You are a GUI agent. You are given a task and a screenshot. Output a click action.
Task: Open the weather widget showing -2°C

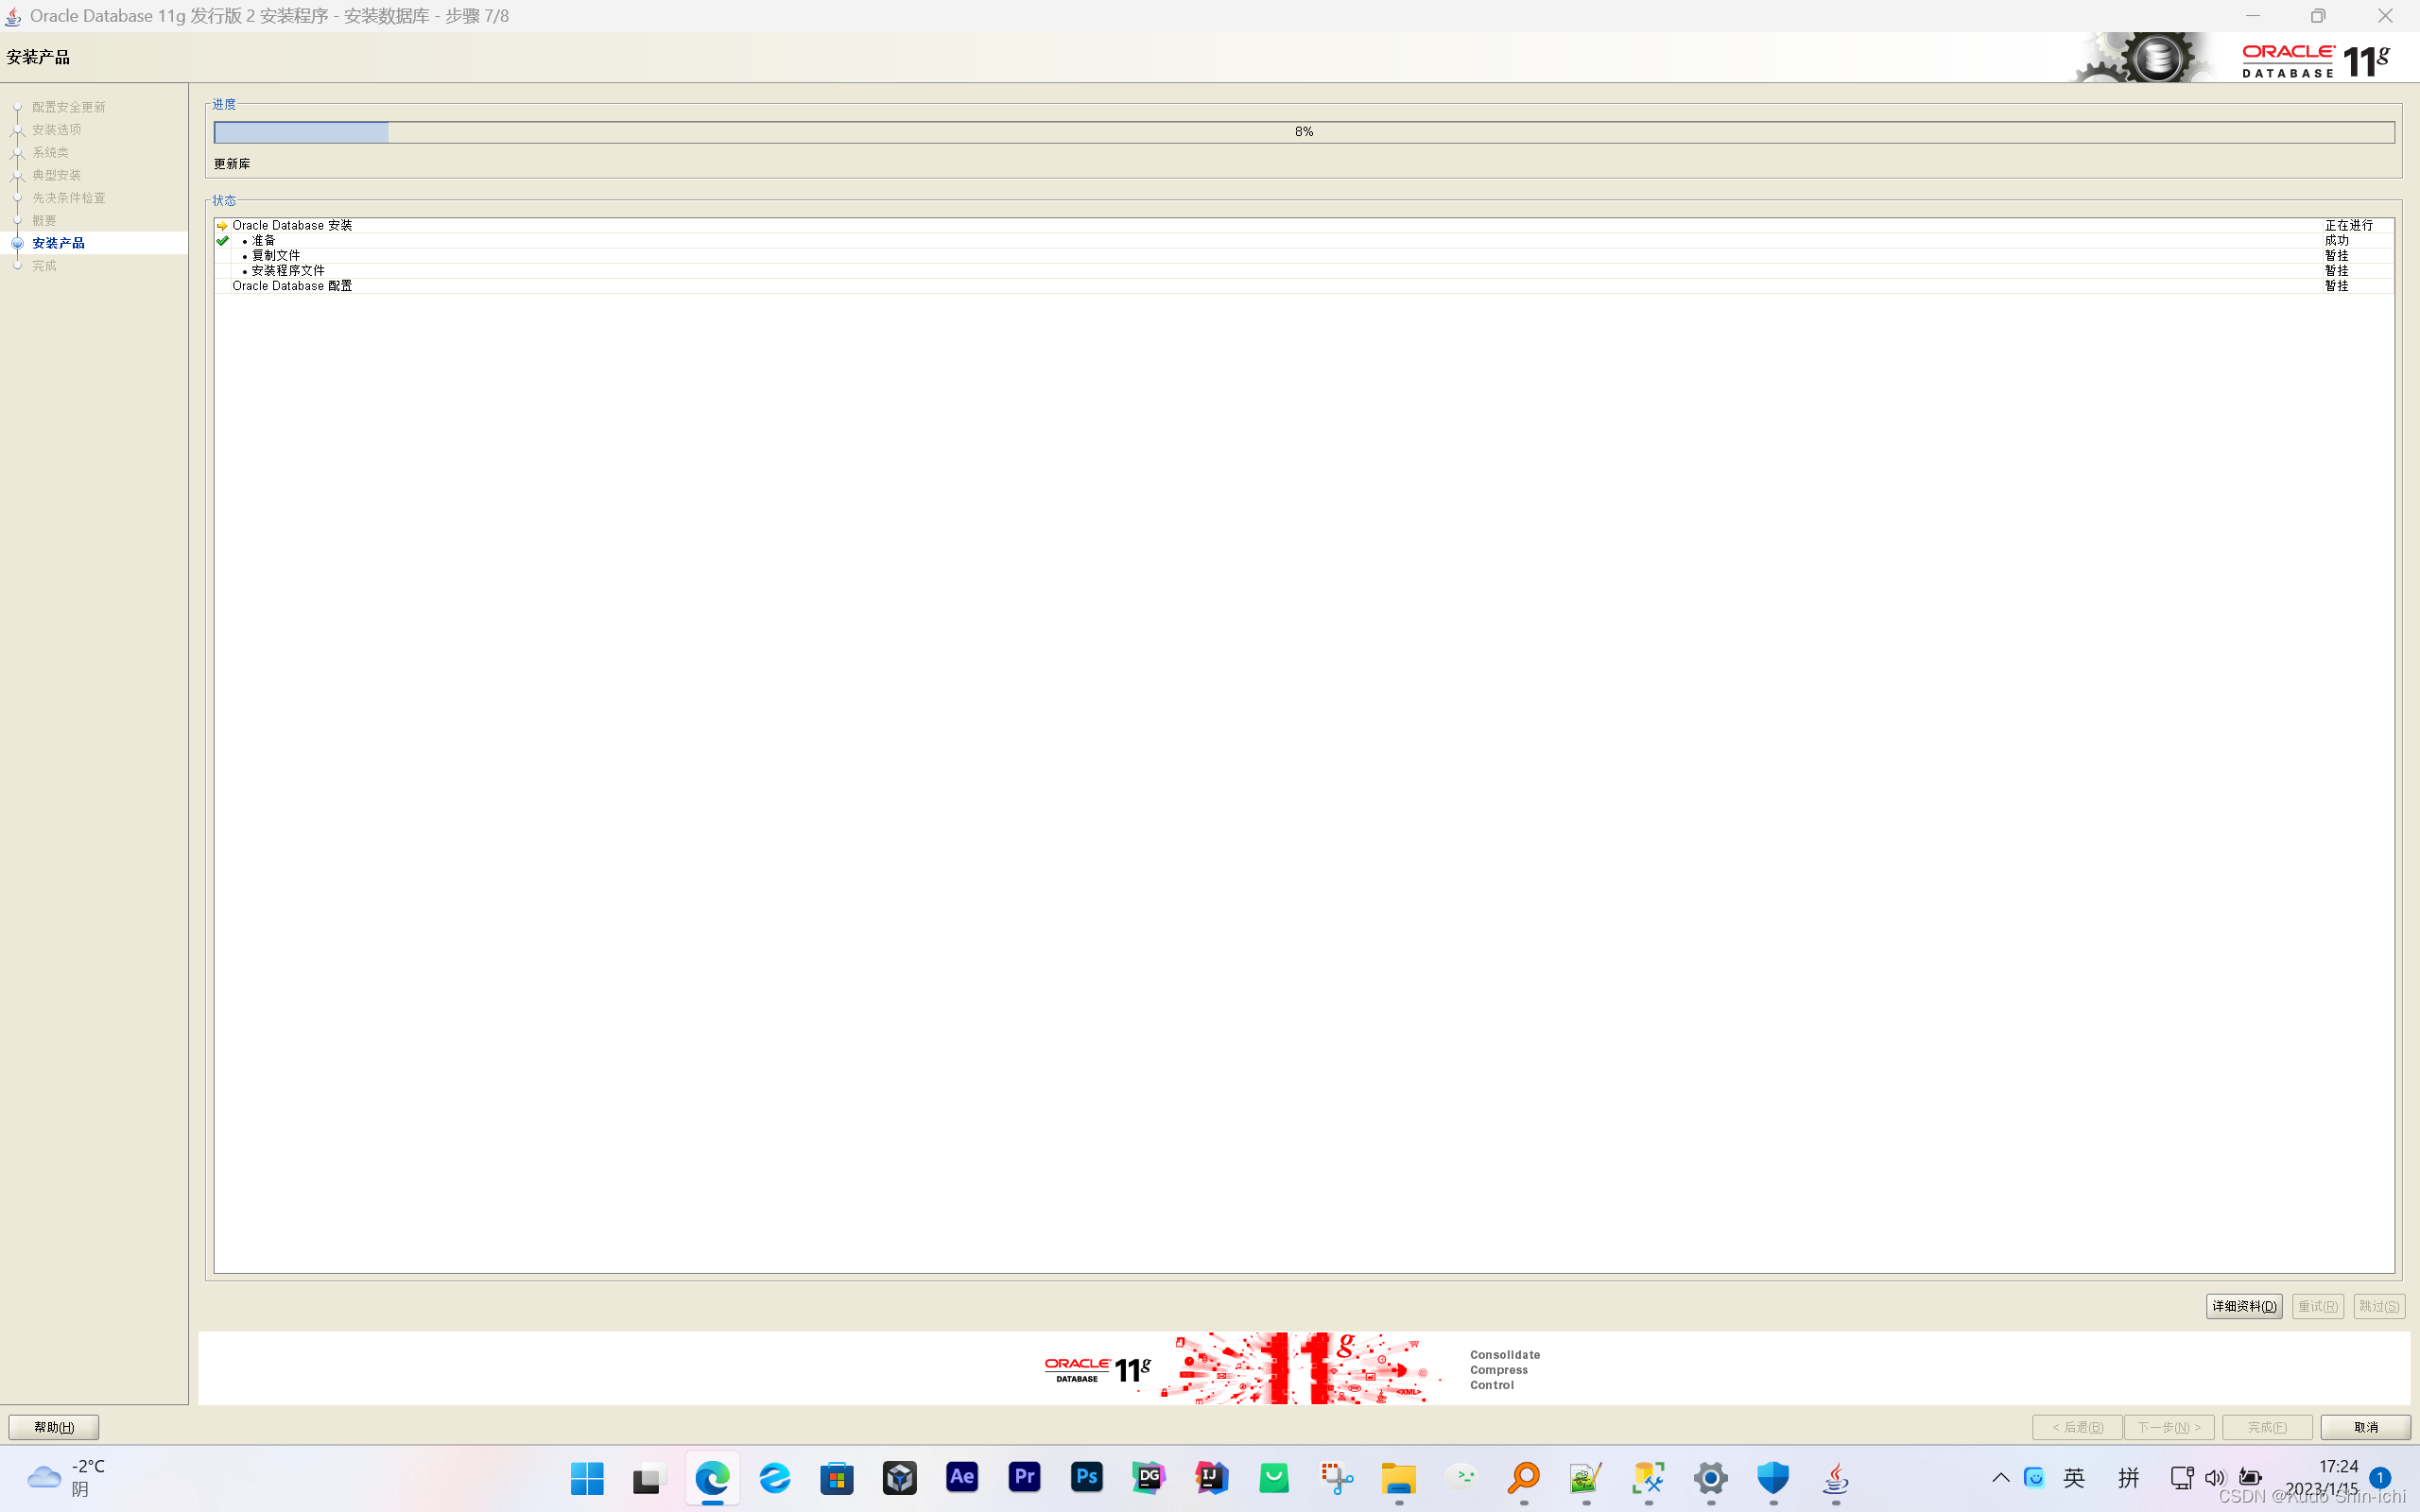66,1477
